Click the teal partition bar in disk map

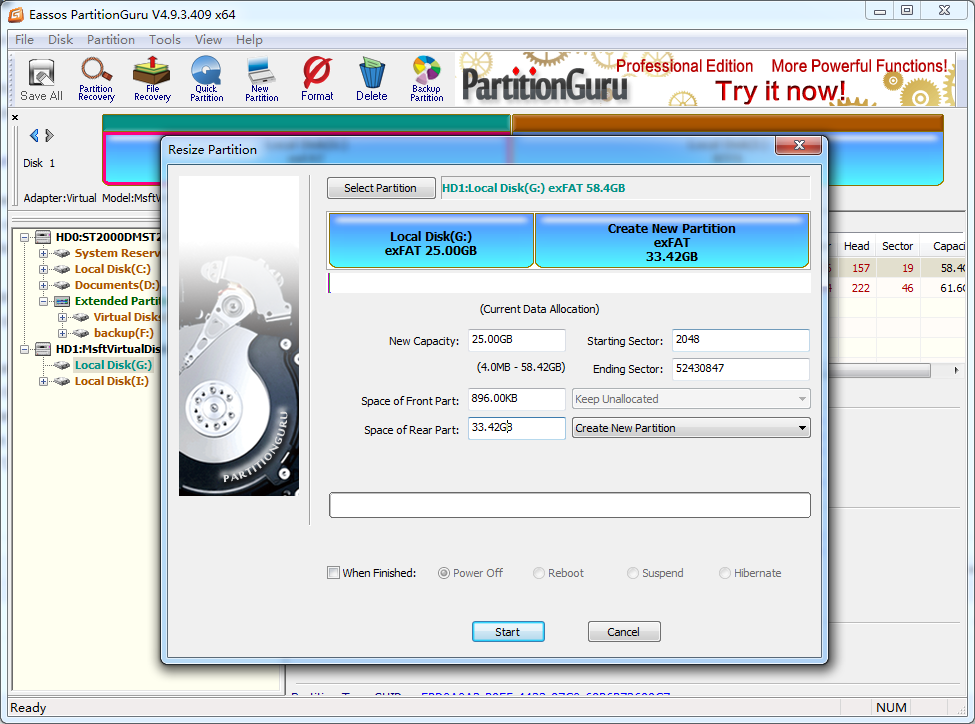[306, 123]
